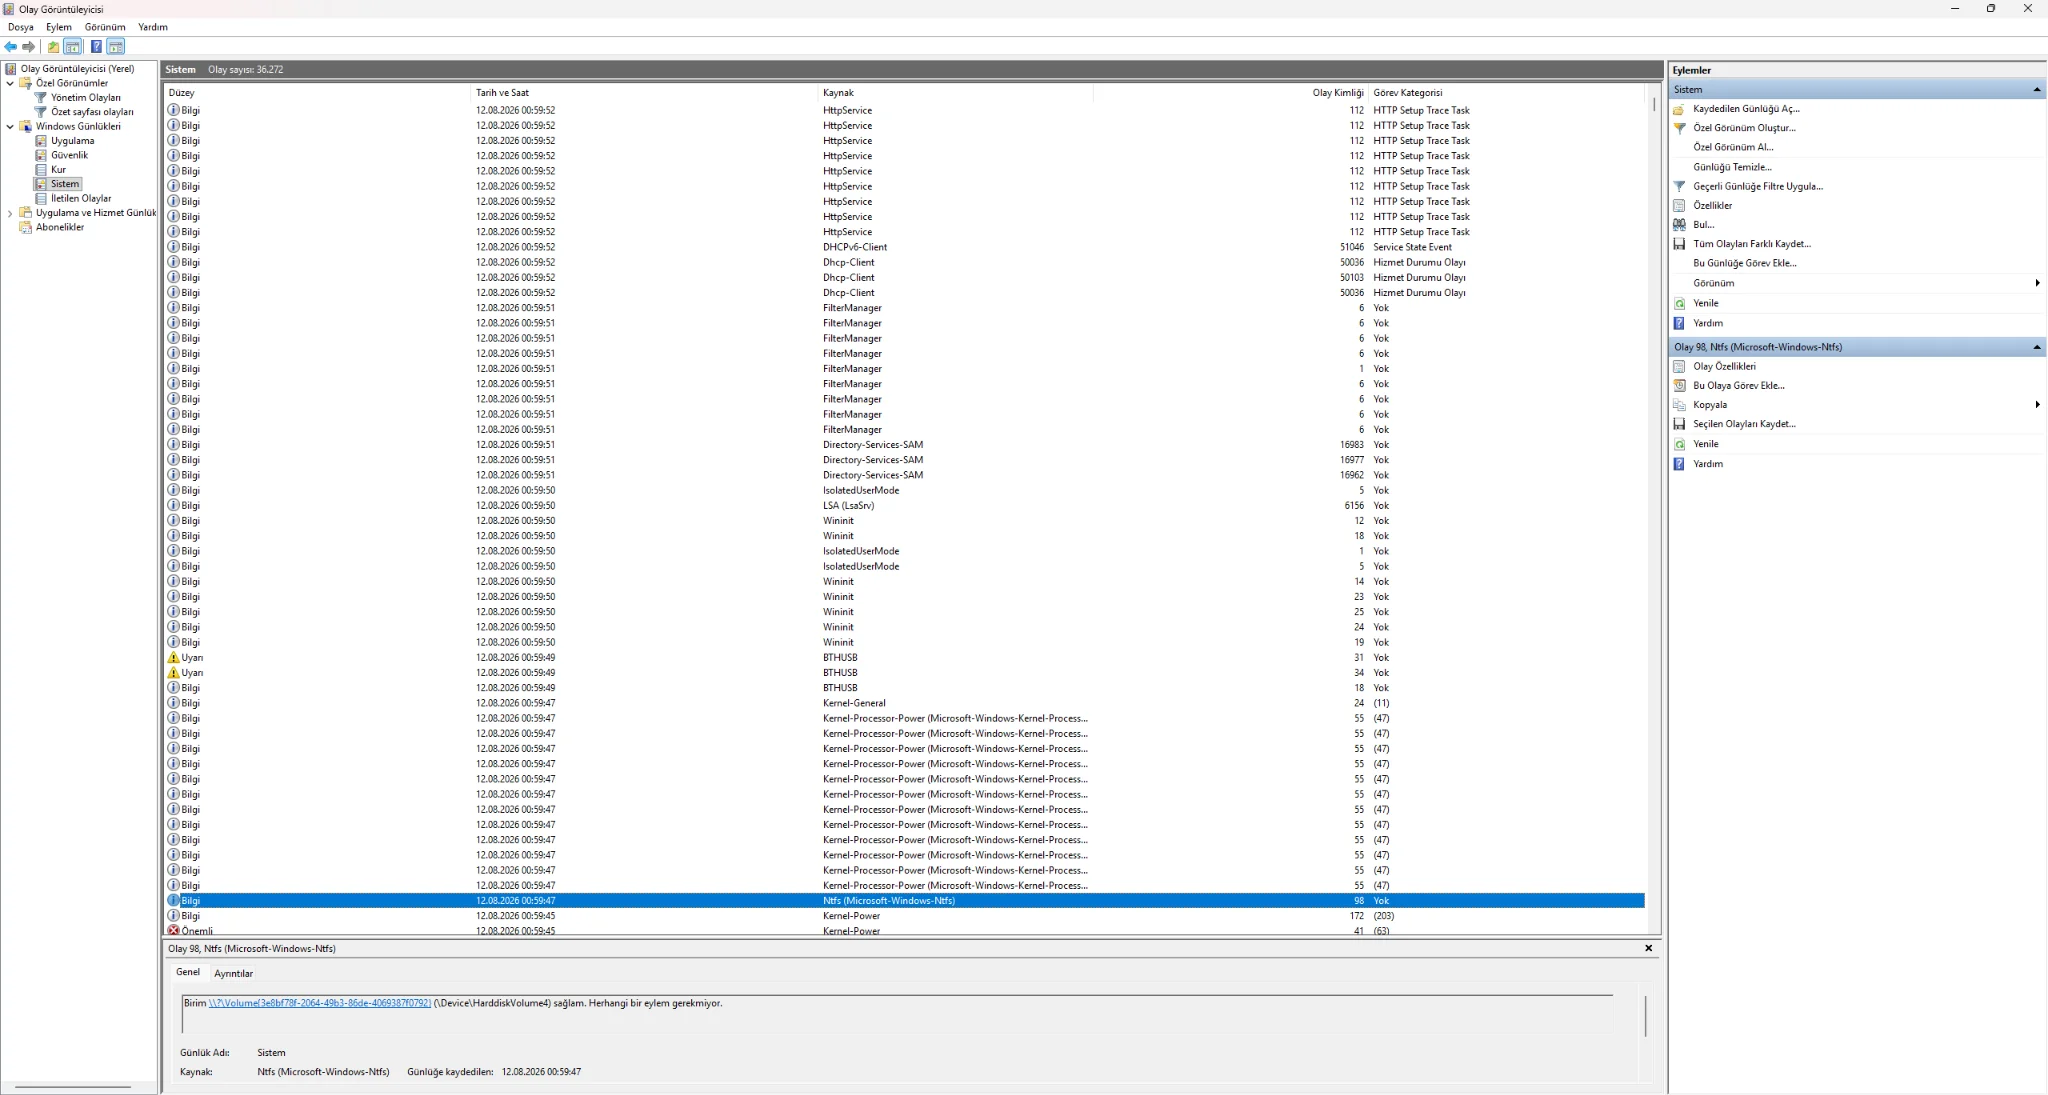
Task: Expand Uygulama ve Hizmet Günlükleri node
Action: [x=10, y=213]
